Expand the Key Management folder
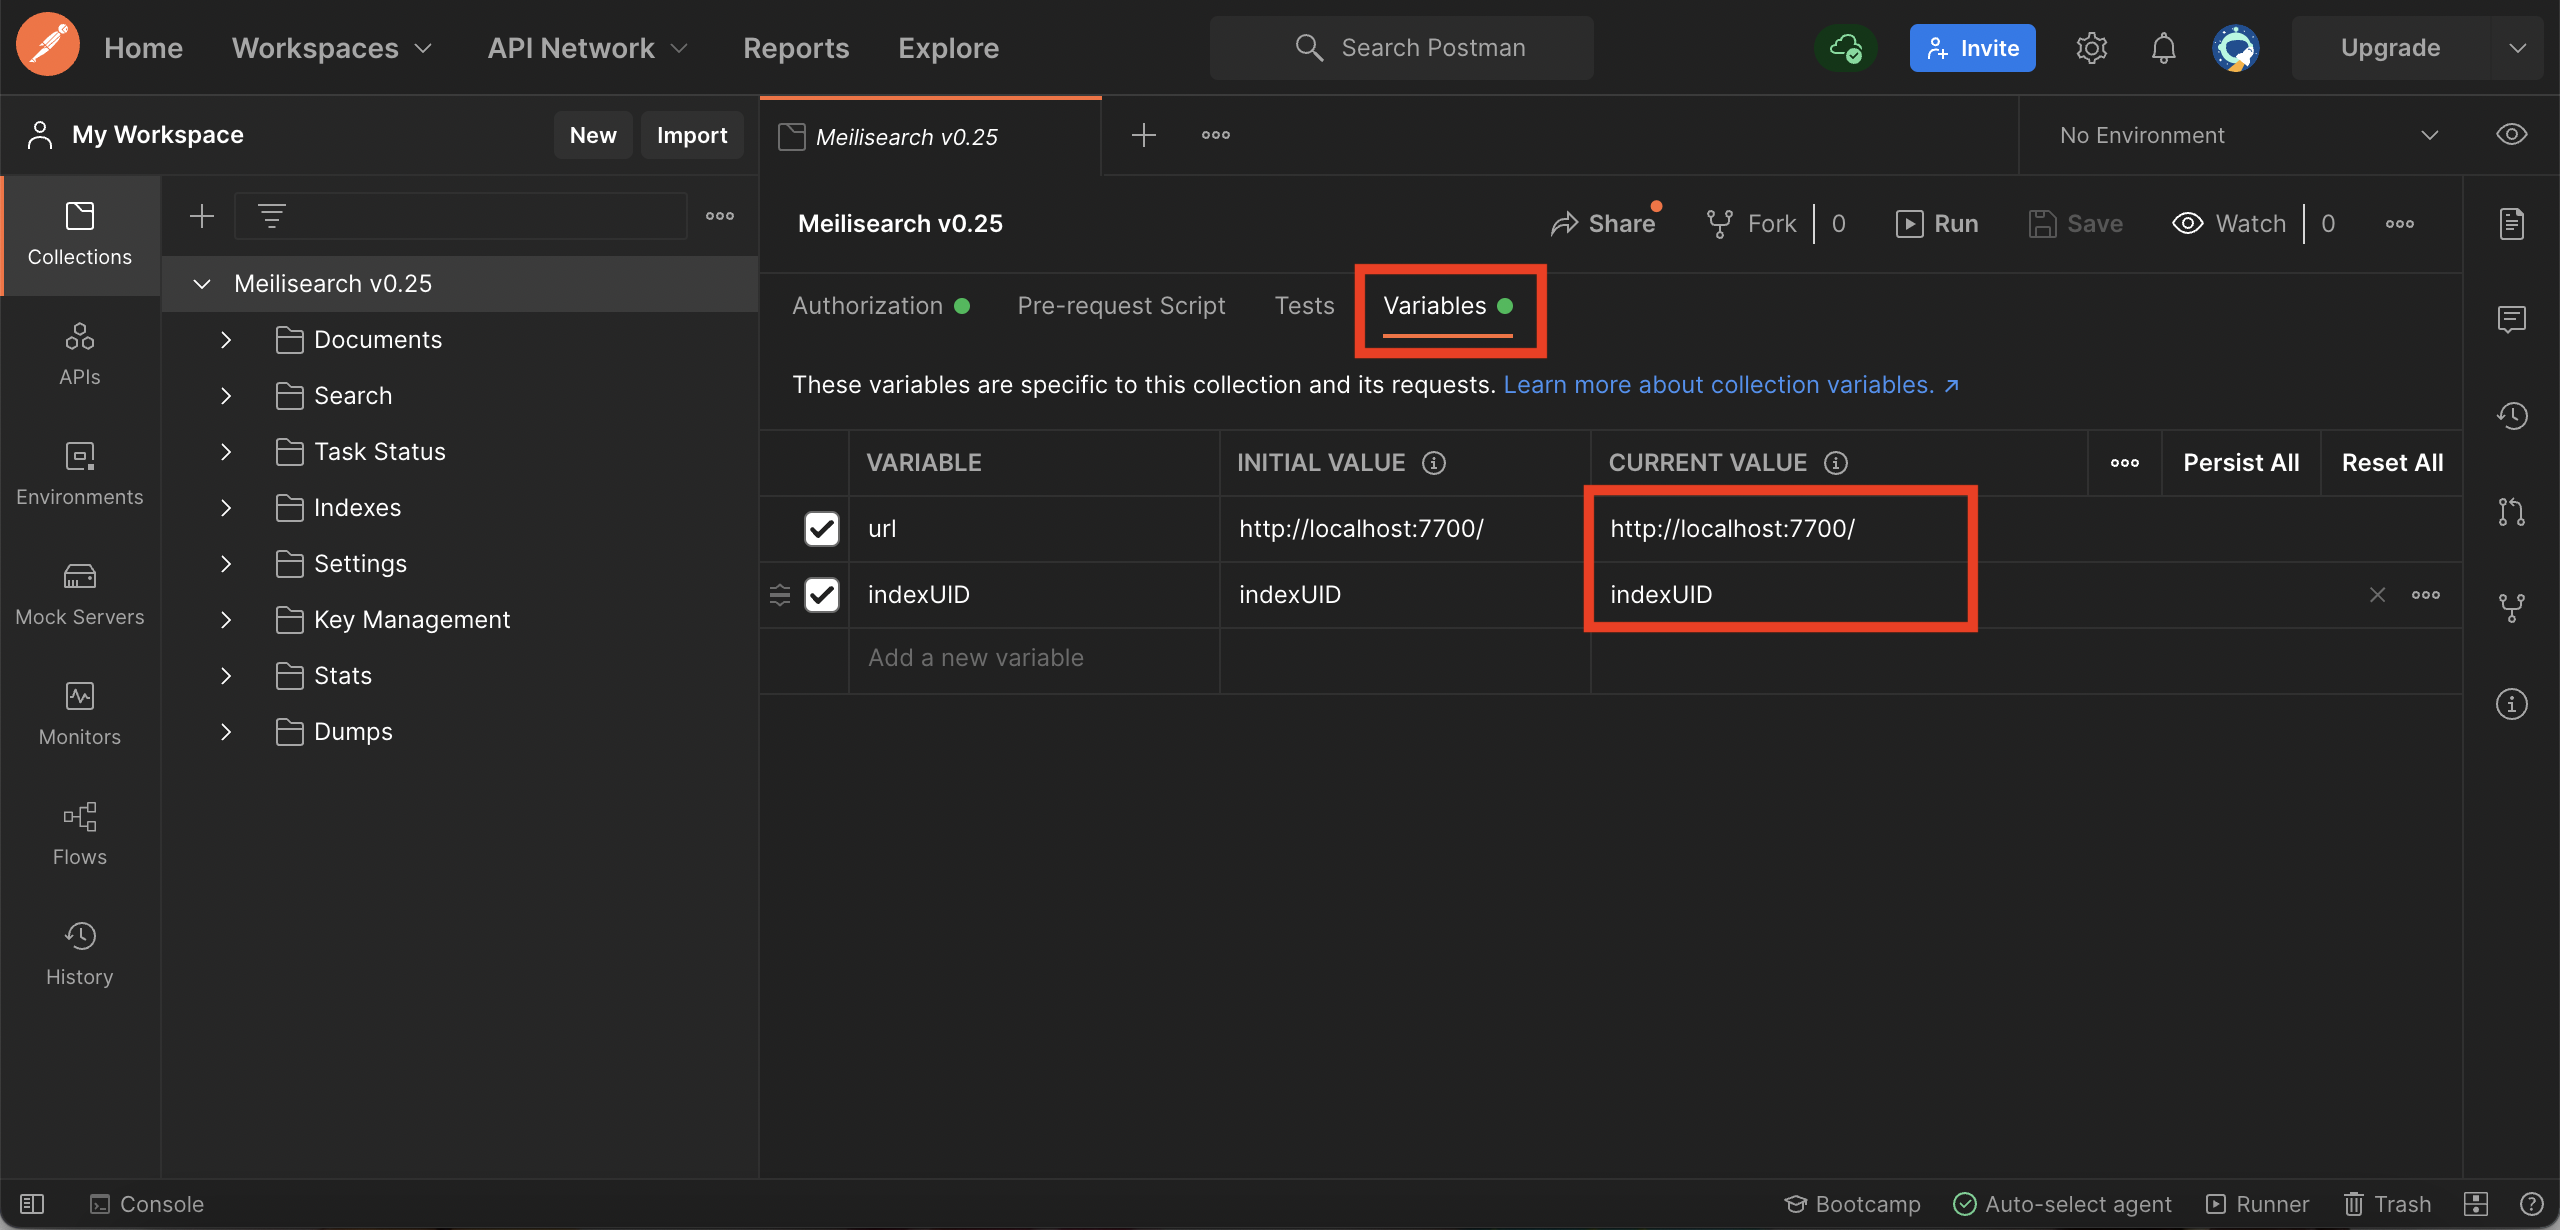This screenshot has height=1230, width=2560. pyautogui.click(x=225, y=620)
